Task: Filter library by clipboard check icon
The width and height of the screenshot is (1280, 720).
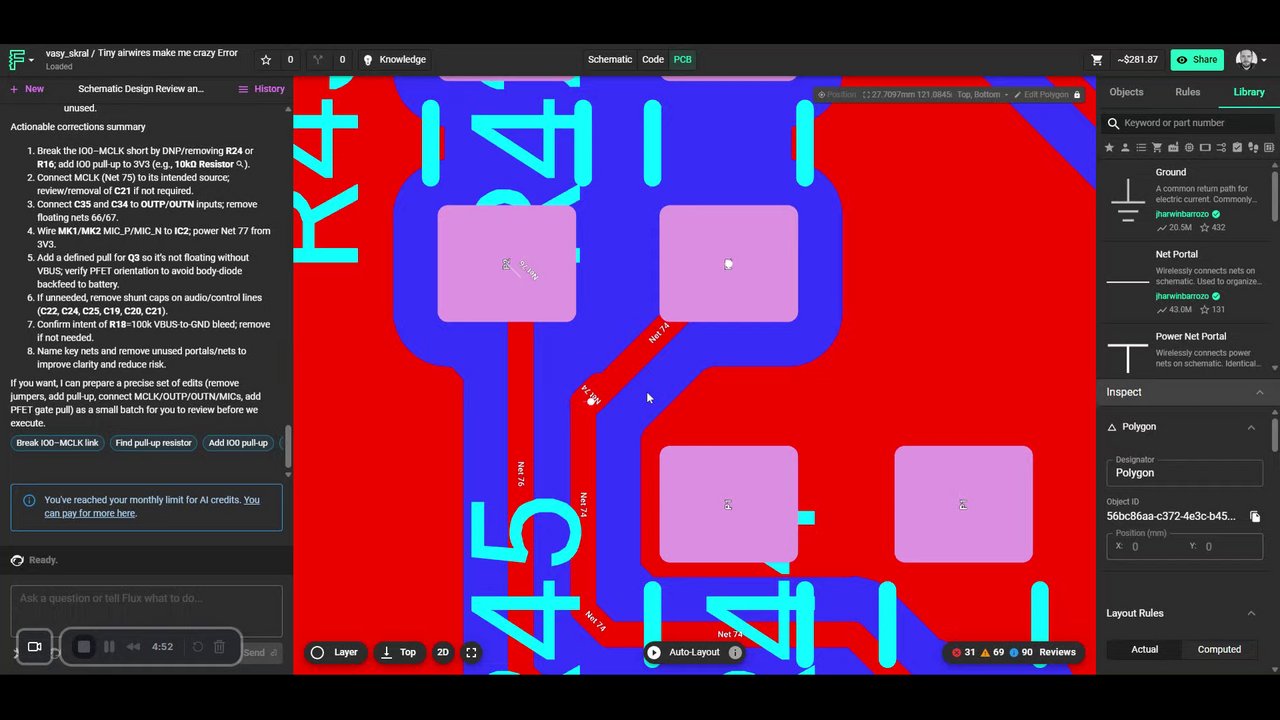Action: click(1237, 148)
